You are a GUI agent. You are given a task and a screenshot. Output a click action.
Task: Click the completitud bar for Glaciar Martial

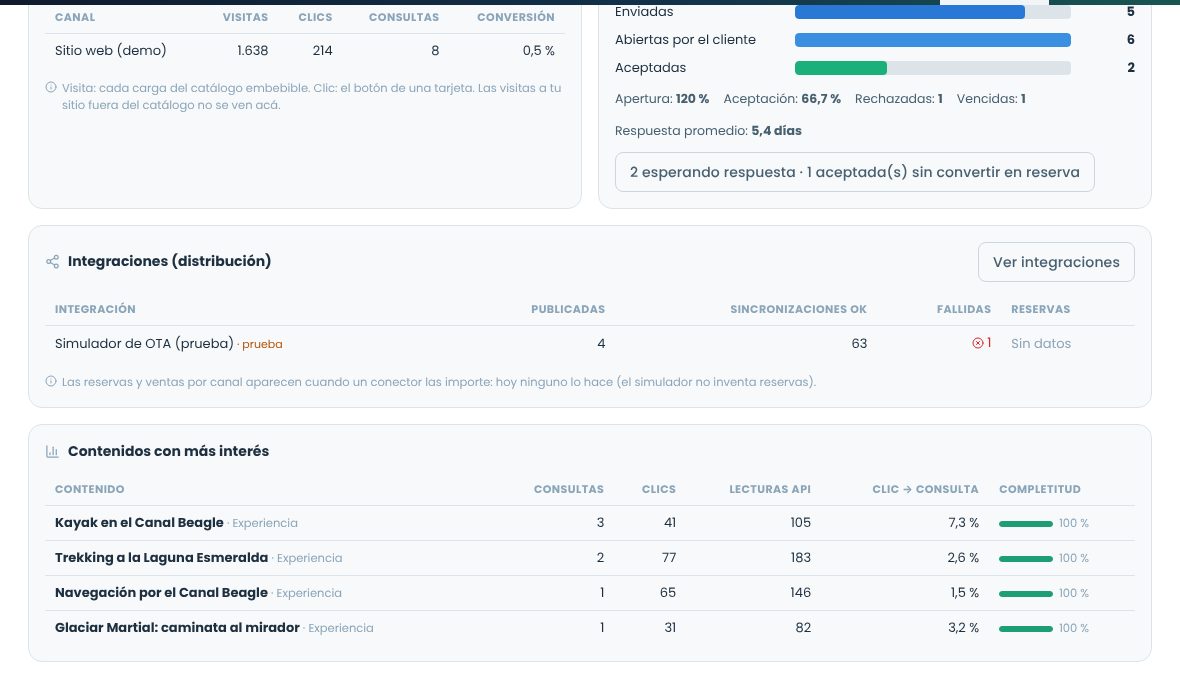point(1026,629)
